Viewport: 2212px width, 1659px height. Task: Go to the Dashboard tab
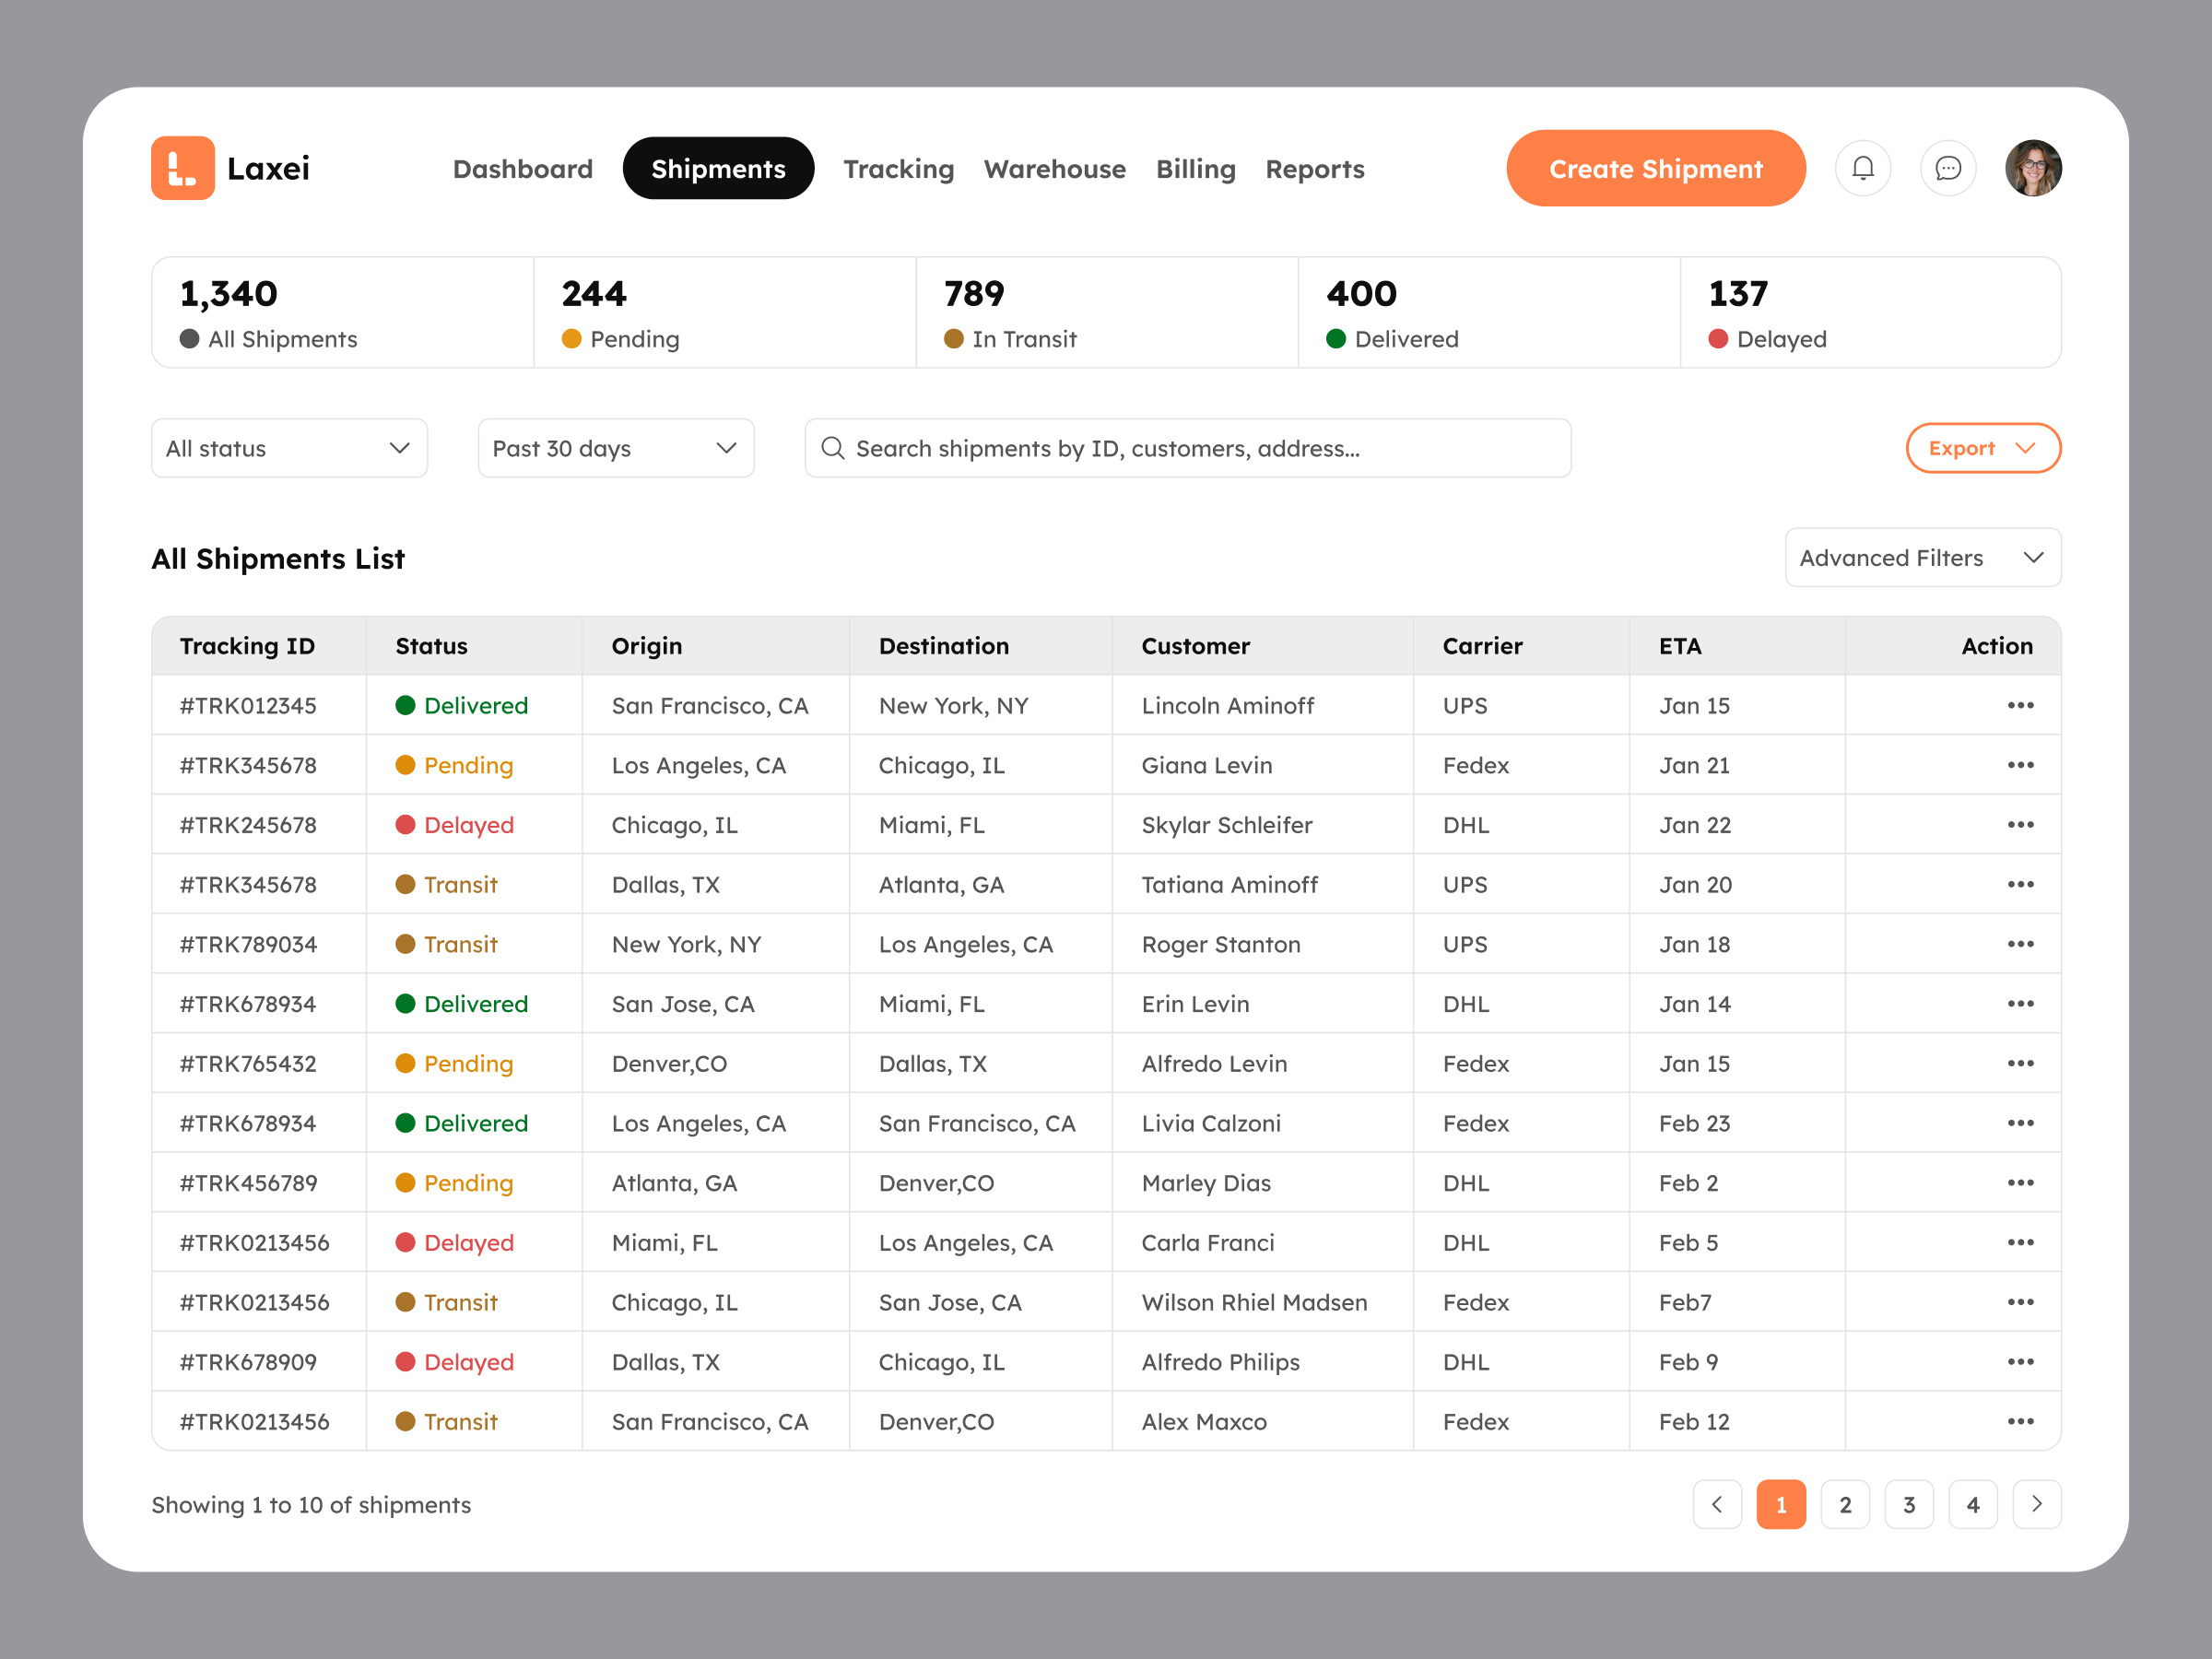(523, 169)
